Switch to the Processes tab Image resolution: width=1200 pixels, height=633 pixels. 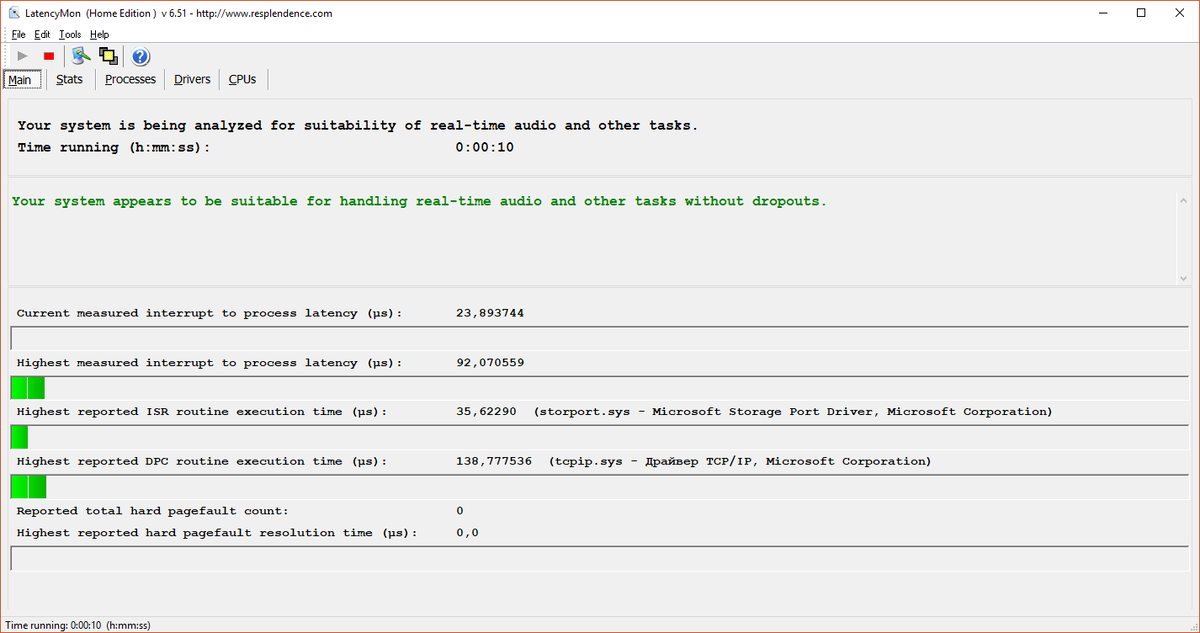tap(130, 79)
